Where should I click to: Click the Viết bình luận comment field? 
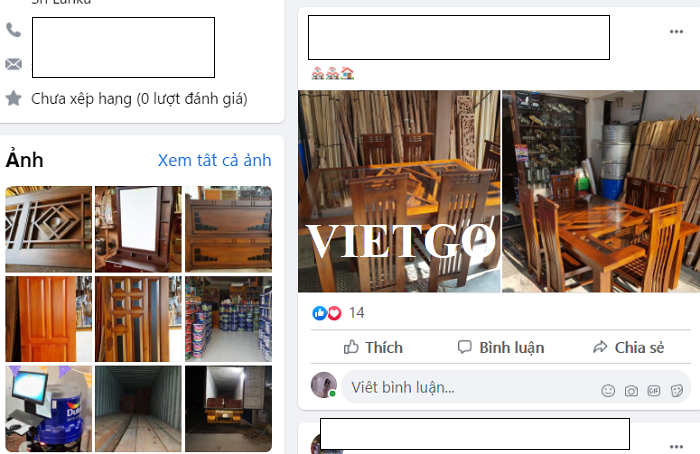(x=469, y=387)
